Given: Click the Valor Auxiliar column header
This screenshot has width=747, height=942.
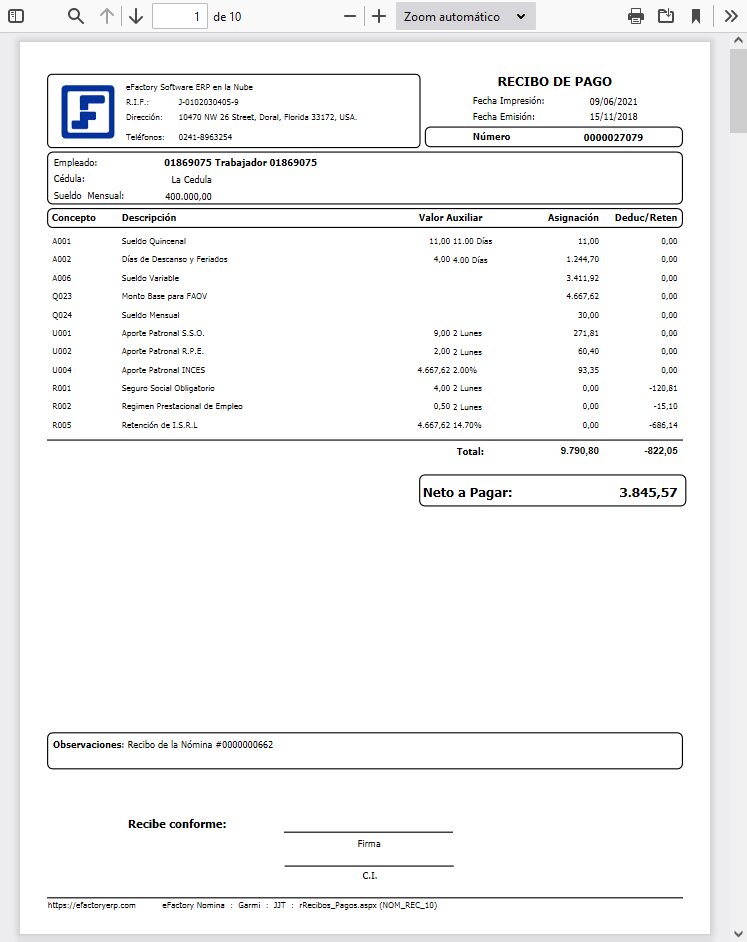Looking at the screenshot, I should pos(450,217).
